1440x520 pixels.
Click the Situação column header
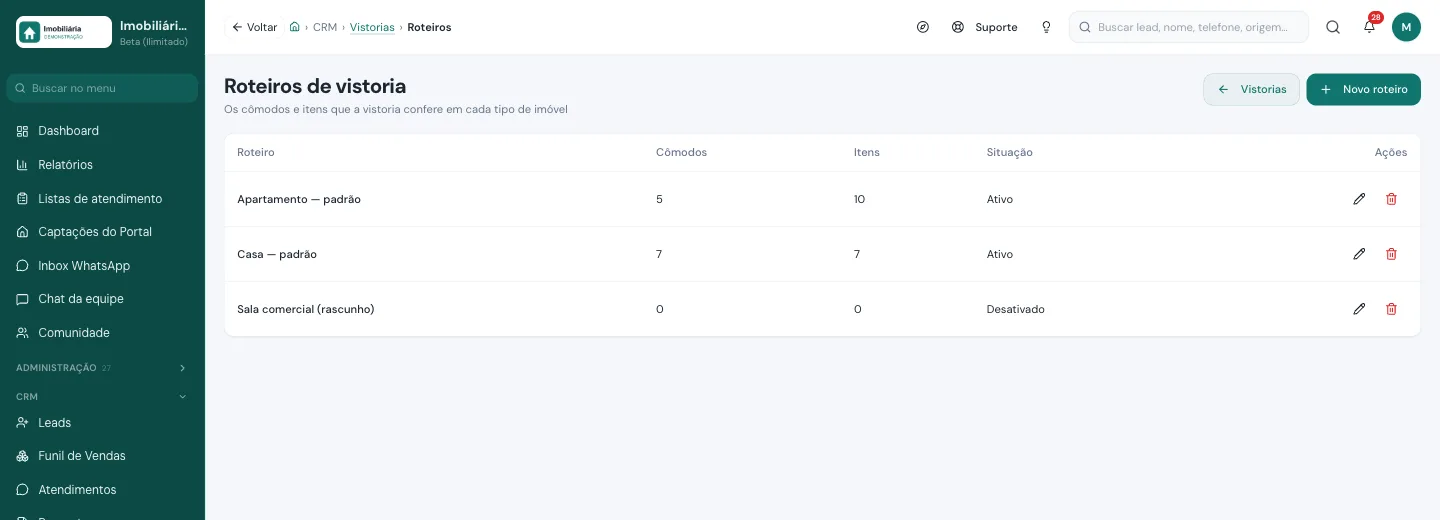click(1009, 152)
